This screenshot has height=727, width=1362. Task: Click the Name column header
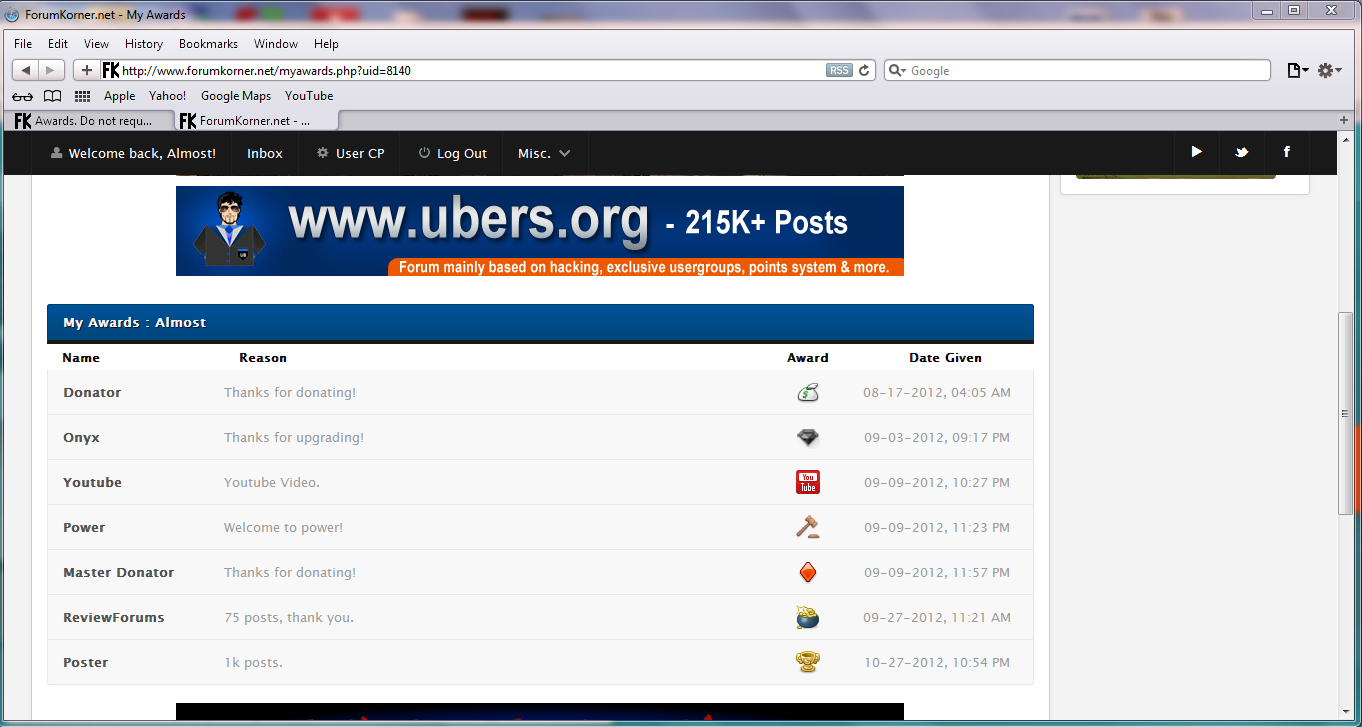[81, 358]
